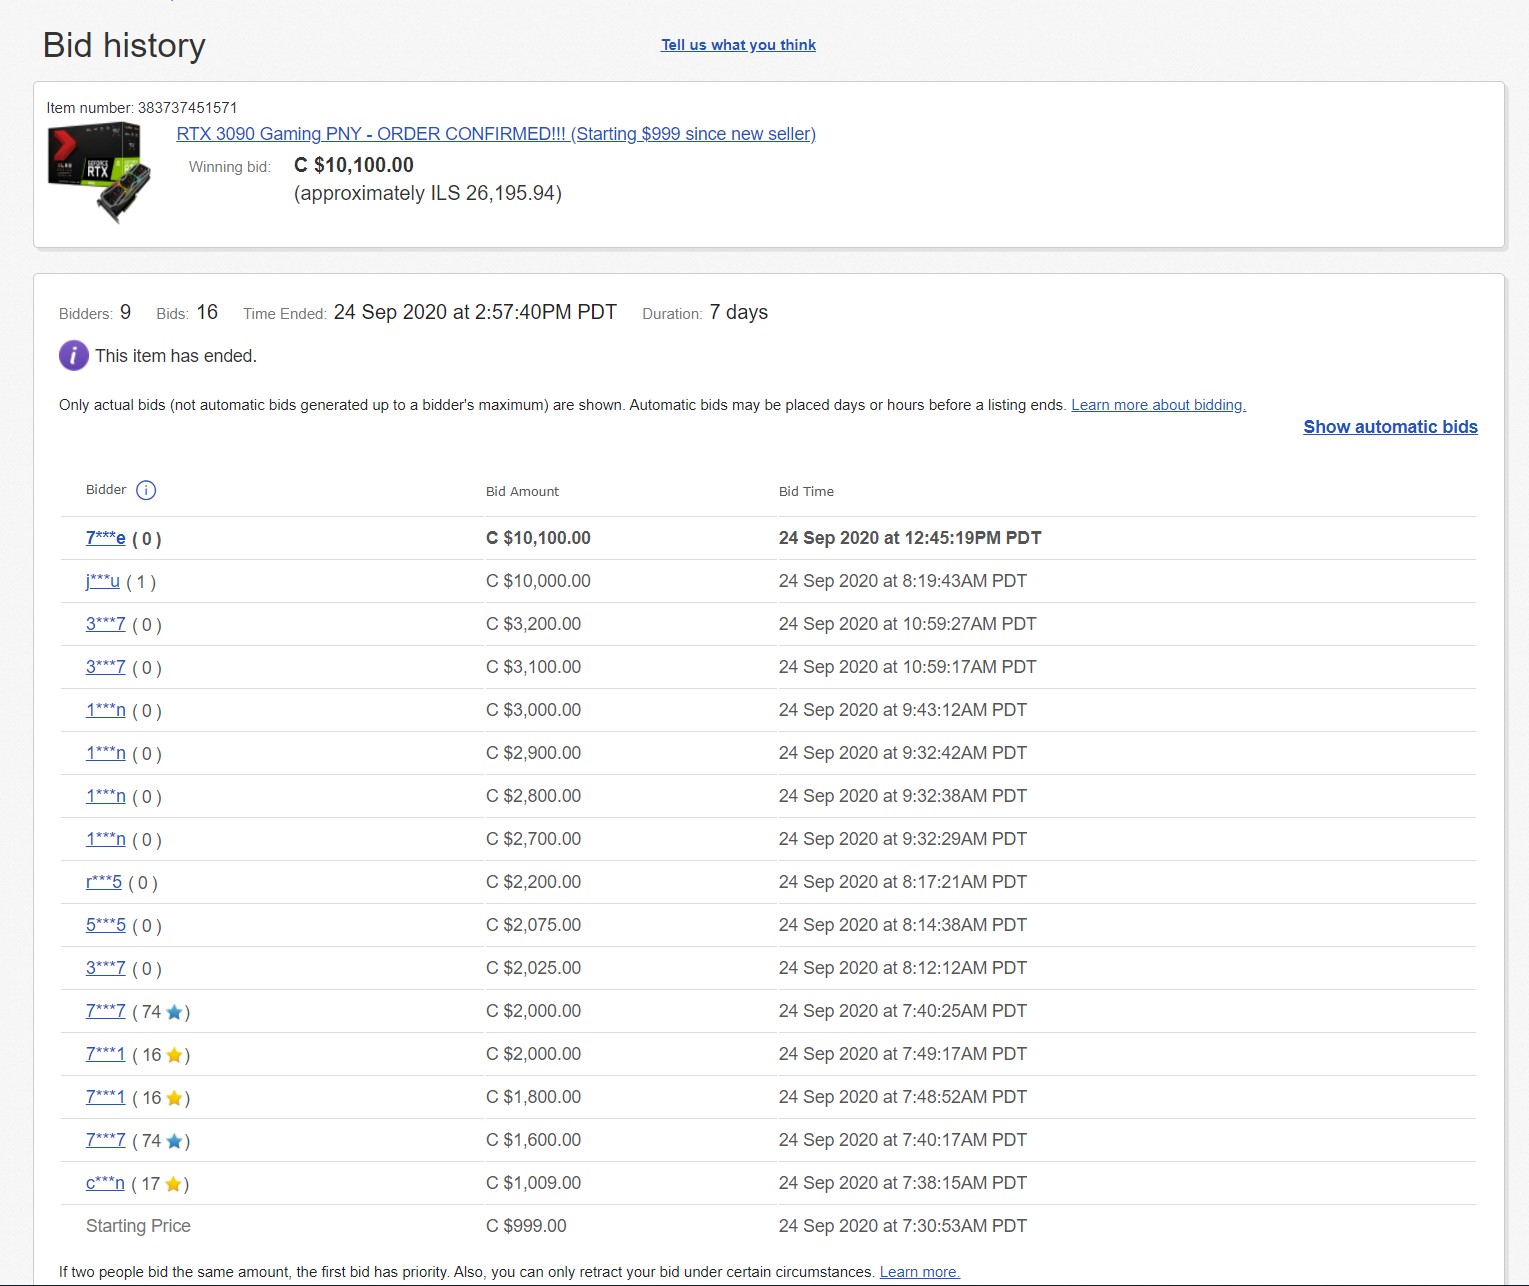The width and height of the screenshot is (1529, 1286).
Task: Open the RTX 3090 Gaming PNY item title link
Action: (496, 134)
